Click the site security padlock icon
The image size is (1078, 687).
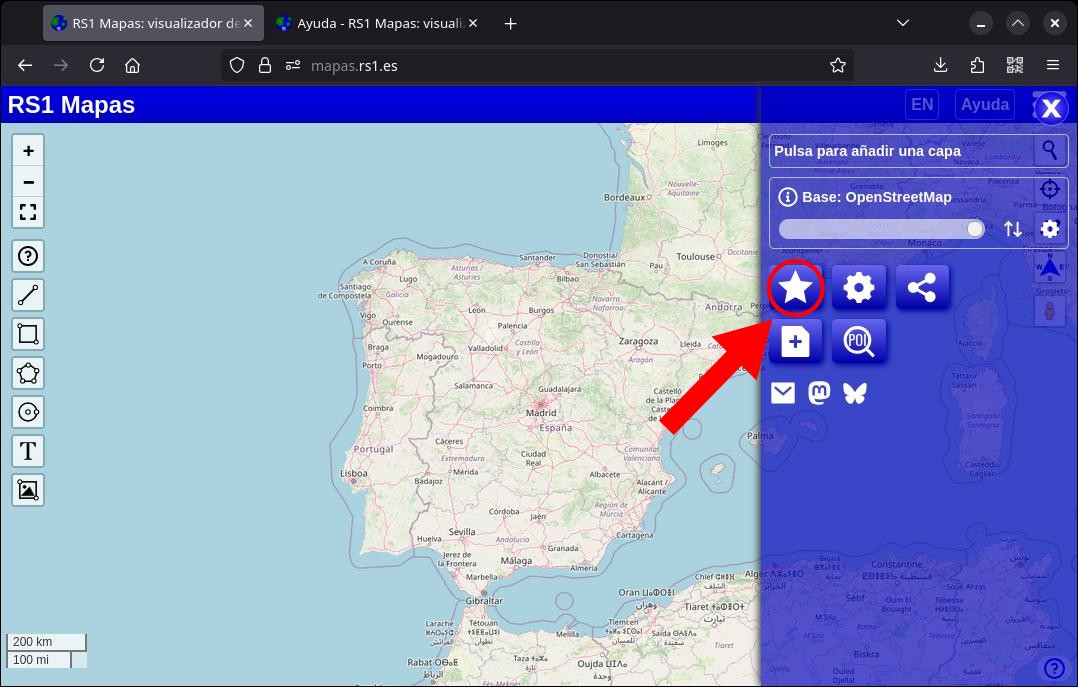point(265,65)
